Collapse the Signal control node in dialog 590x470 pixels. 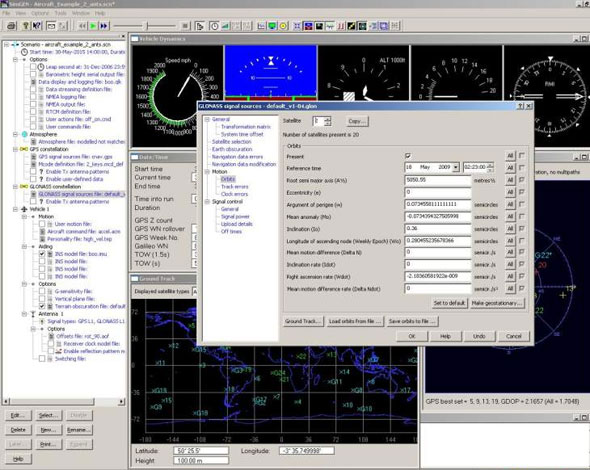(207, 202)
